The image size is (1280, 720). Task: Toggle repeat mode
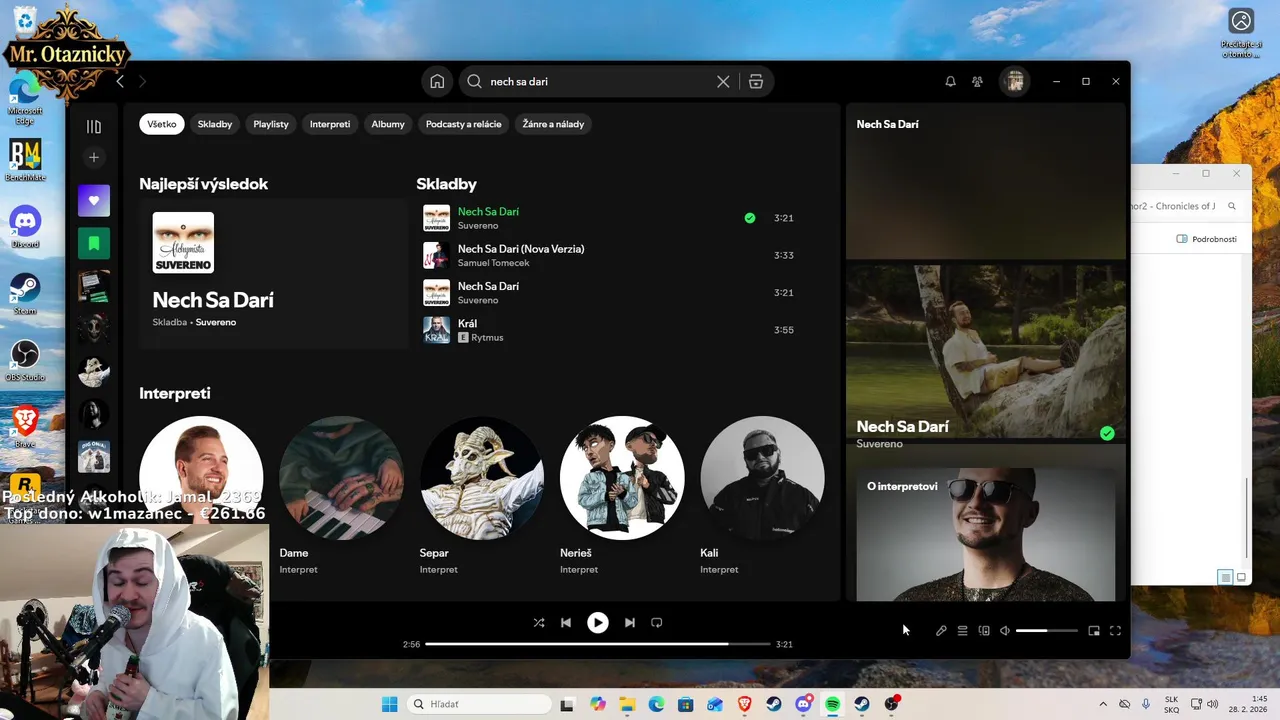pos(657,622)
